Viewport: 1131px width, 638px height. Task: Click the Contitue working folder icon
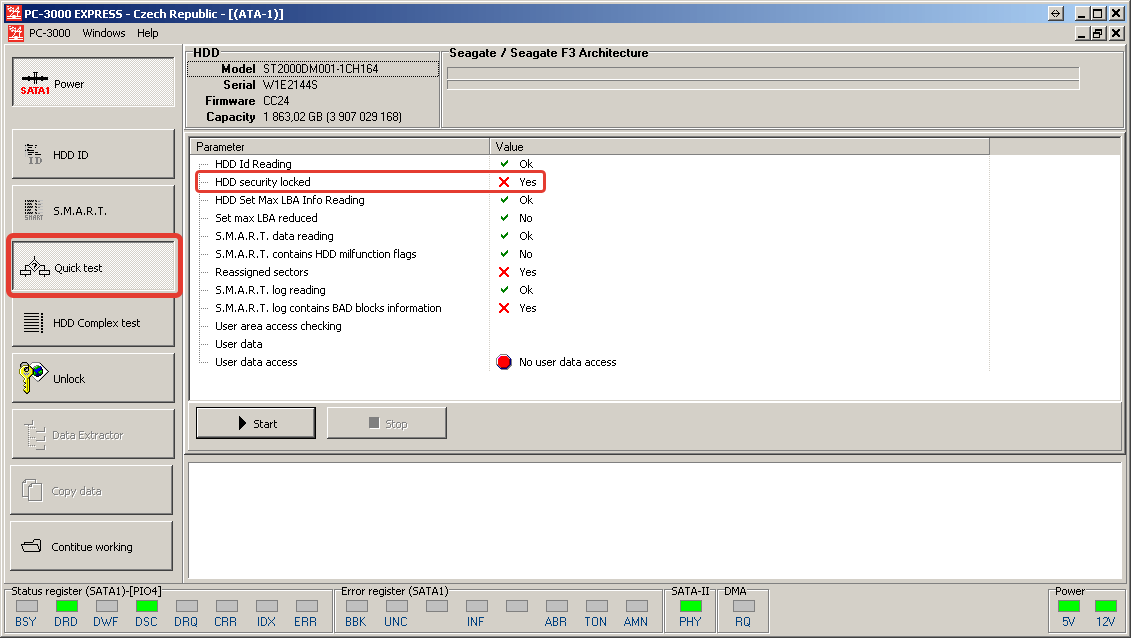click(x=32, y=546)
